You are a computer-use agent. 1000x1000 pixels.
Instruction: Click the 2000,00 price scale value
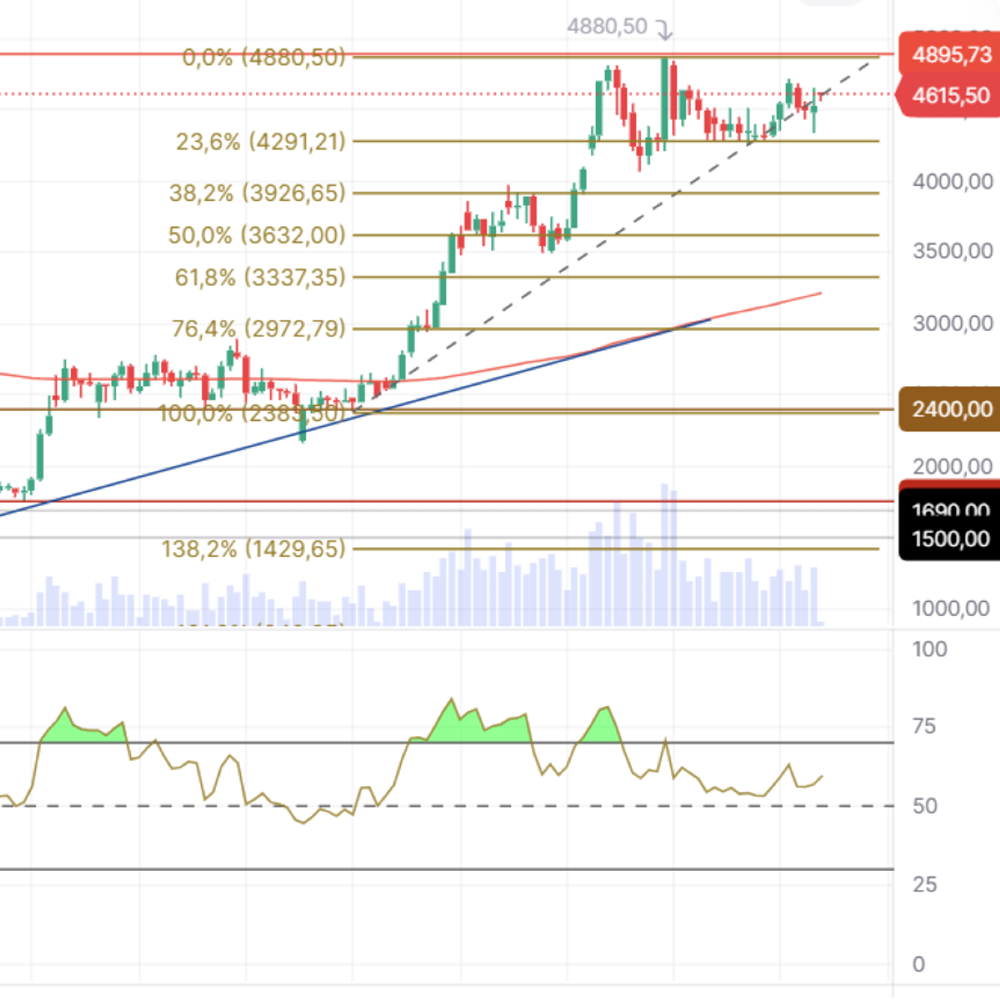coord(952,466)
